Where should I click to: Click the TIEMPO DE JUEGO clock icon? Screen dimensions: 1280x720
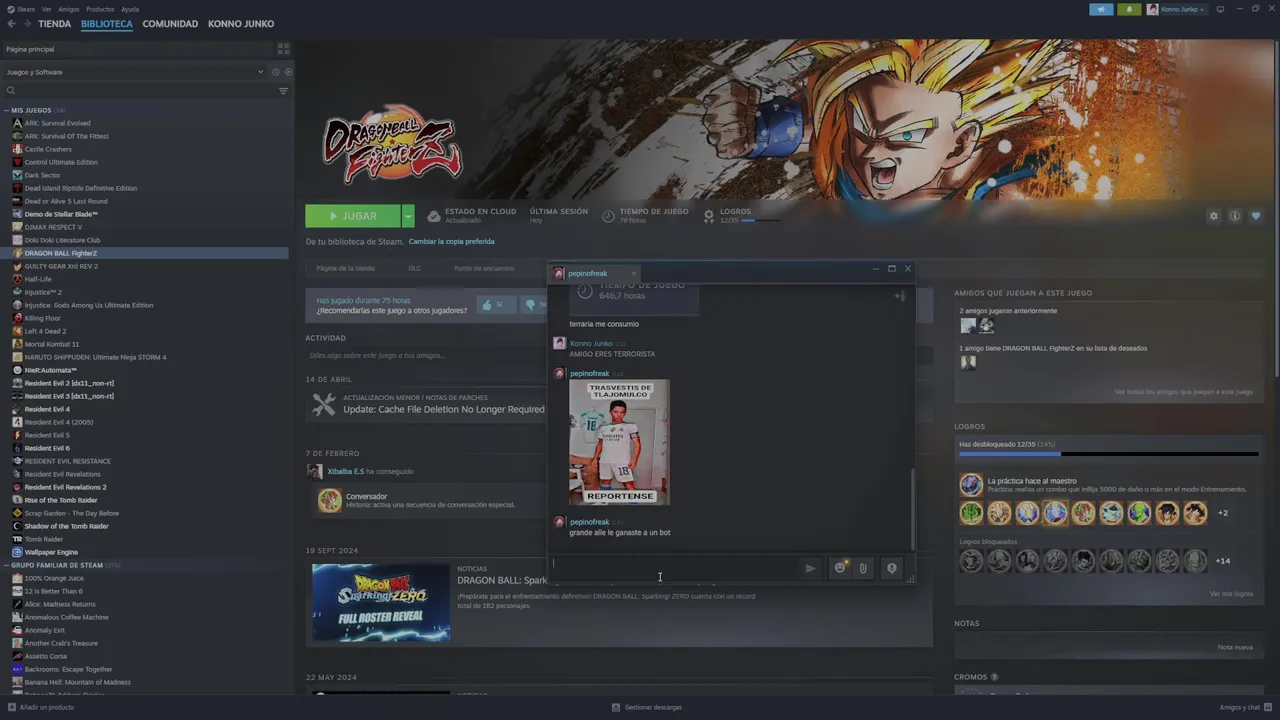pyautogui.click(x=609, y=216)
